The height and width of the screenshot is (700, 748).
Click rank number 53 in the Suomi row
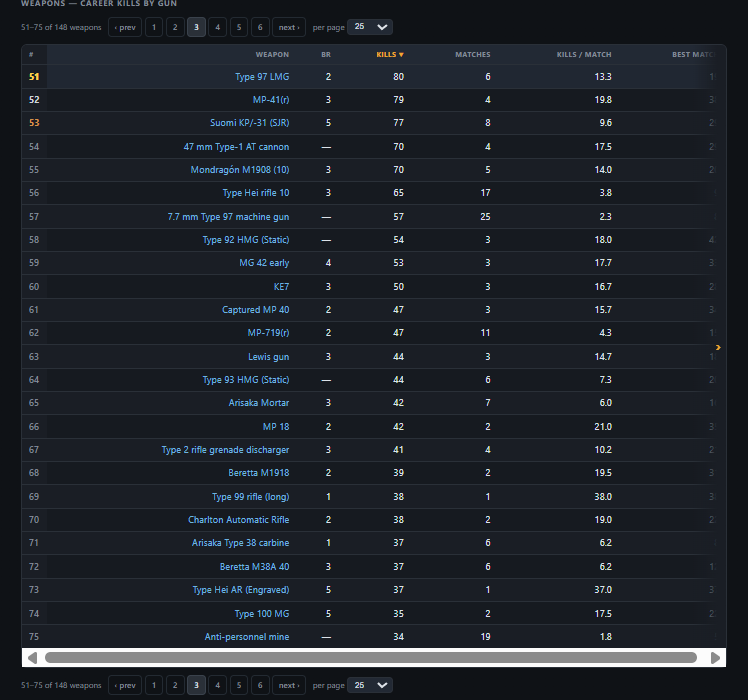click(34, 123)
